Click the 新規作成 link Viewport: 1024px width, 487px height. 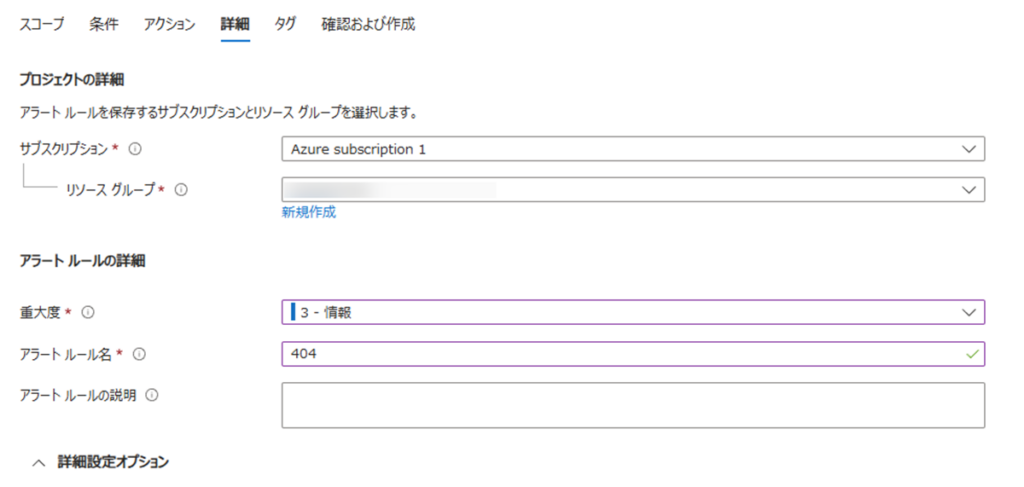click(x=309, y=212)
